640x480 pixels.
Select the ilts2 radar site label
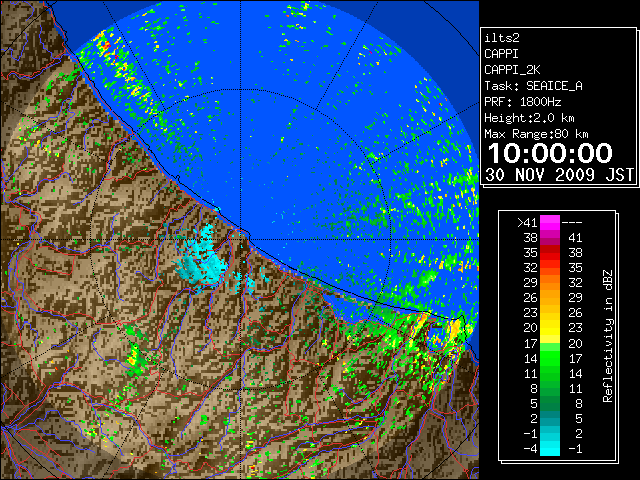[x=502, y=38]
